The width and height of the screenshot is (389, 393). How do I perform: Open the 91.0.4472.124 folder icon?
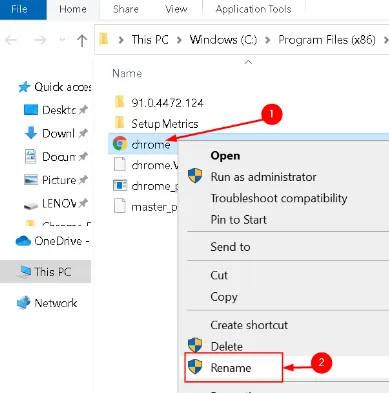[x=119, y=102]
